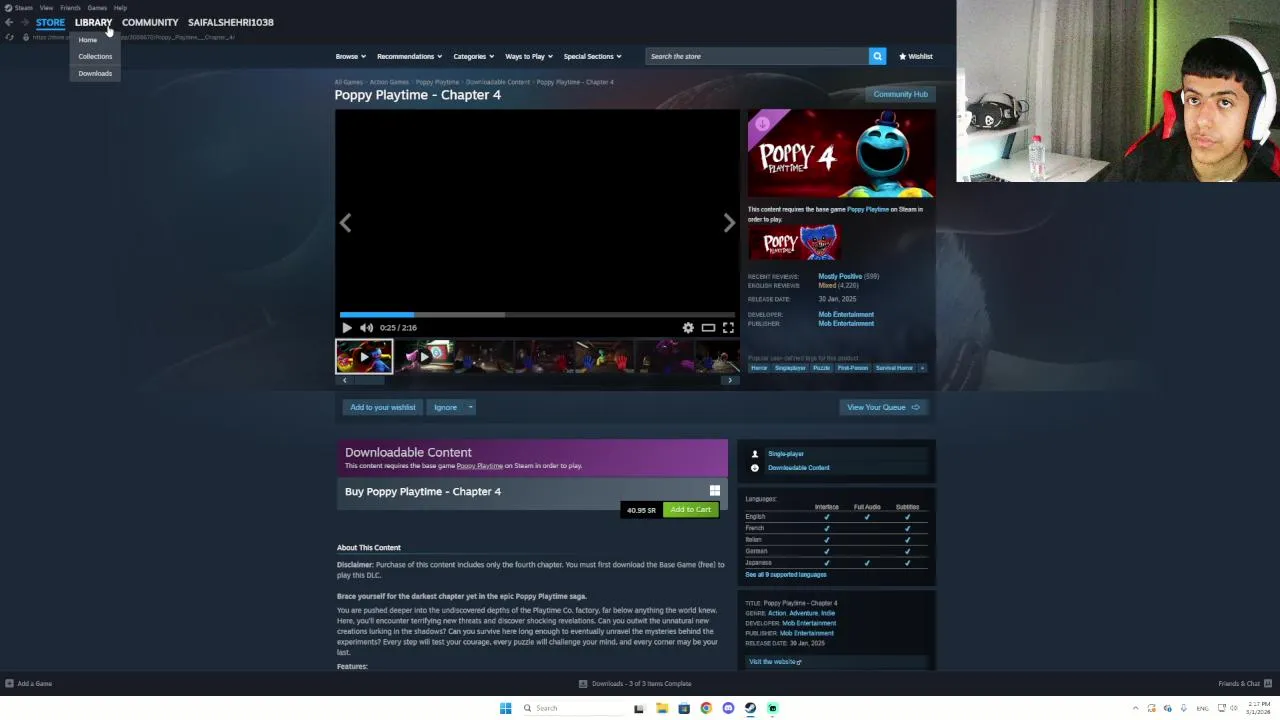Click See all 9 supported languages
This screenshot has height=720, width=1280.
[786, 575]
